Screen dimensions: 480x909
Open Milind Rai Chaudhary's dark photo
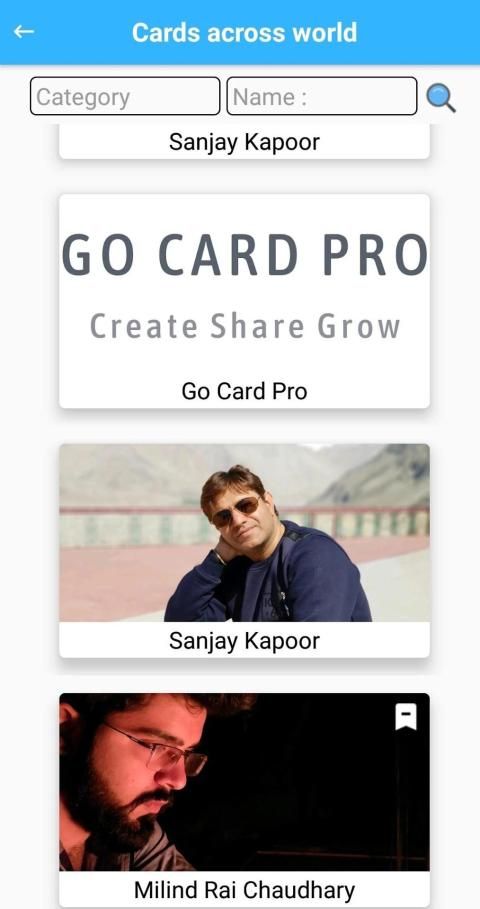click(x=244, y=782)
